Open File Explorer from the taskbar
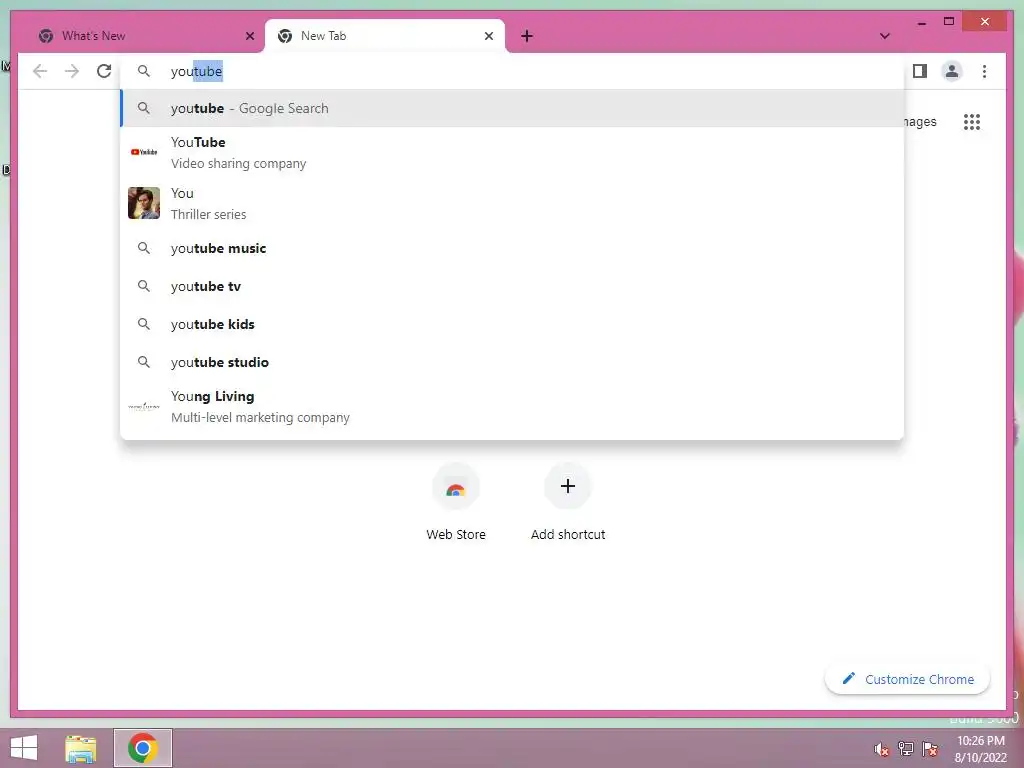 81,748
